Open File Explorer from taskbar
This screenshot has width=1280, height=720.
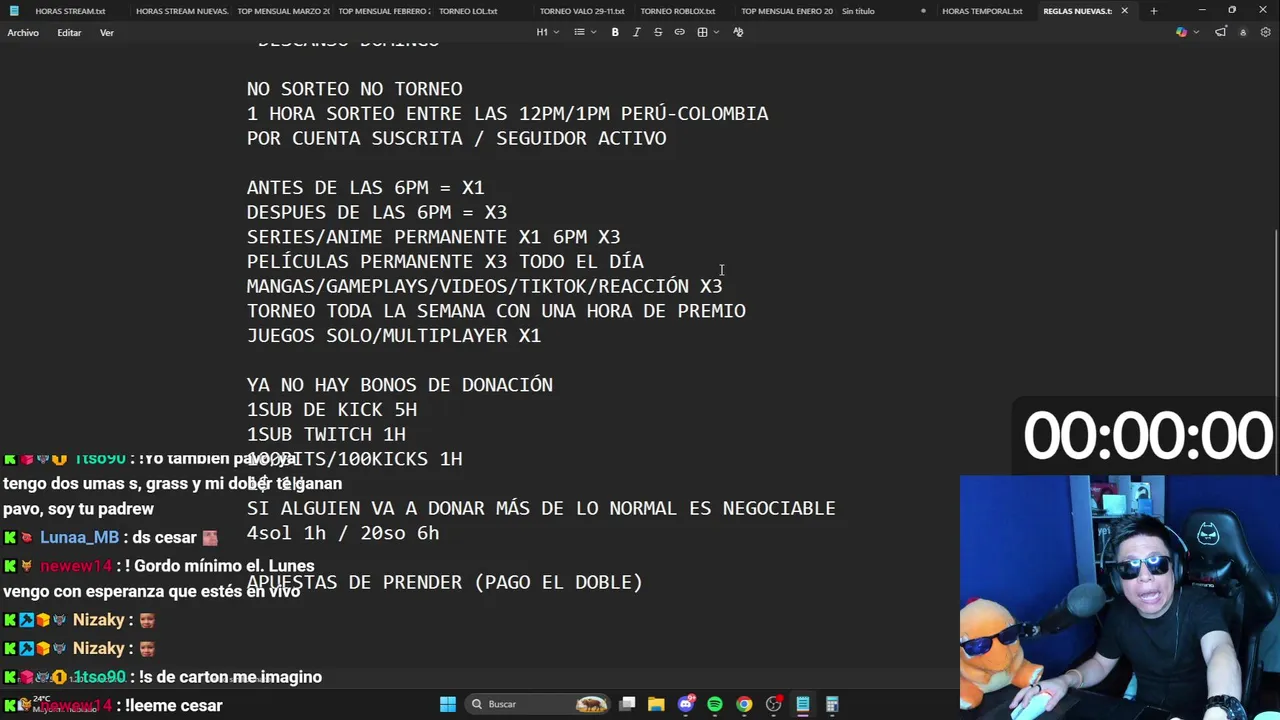(x=656, y=704)
